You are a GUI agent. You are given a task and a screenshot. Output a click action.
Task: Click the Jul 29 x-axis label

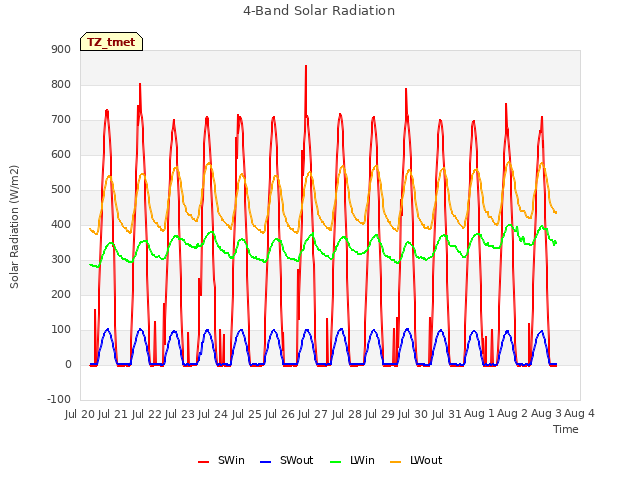pos(380,414)
